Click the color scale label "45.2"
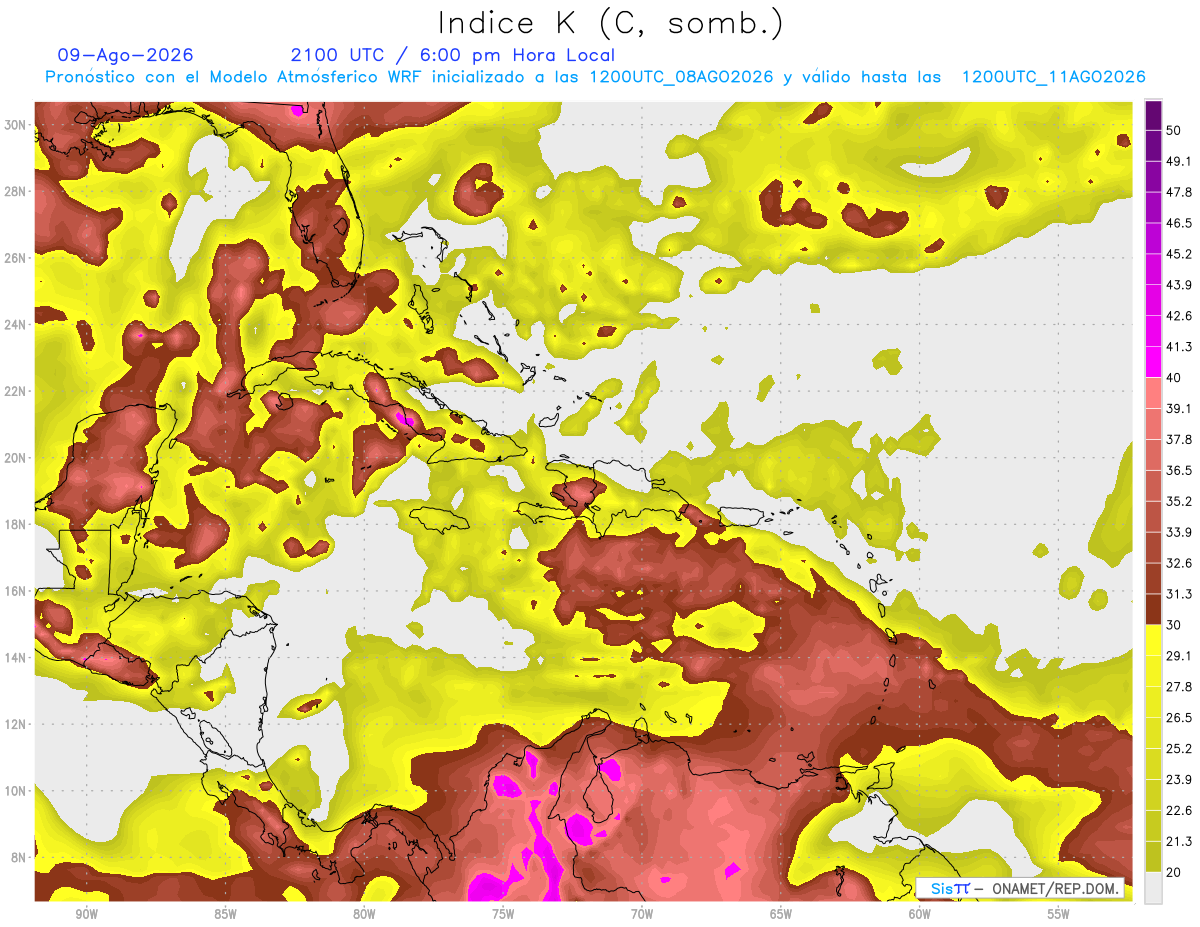This screenshot has width=1200, height=927. [x=1179, y=254]
